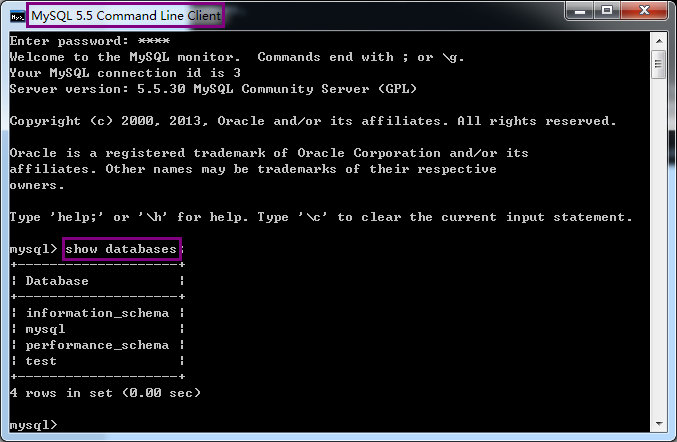The height and width of the screenshot is (442, 677).
Task: Click the 'Welcome to the MySQL monitor' line
Action: [x=237, y=57]
